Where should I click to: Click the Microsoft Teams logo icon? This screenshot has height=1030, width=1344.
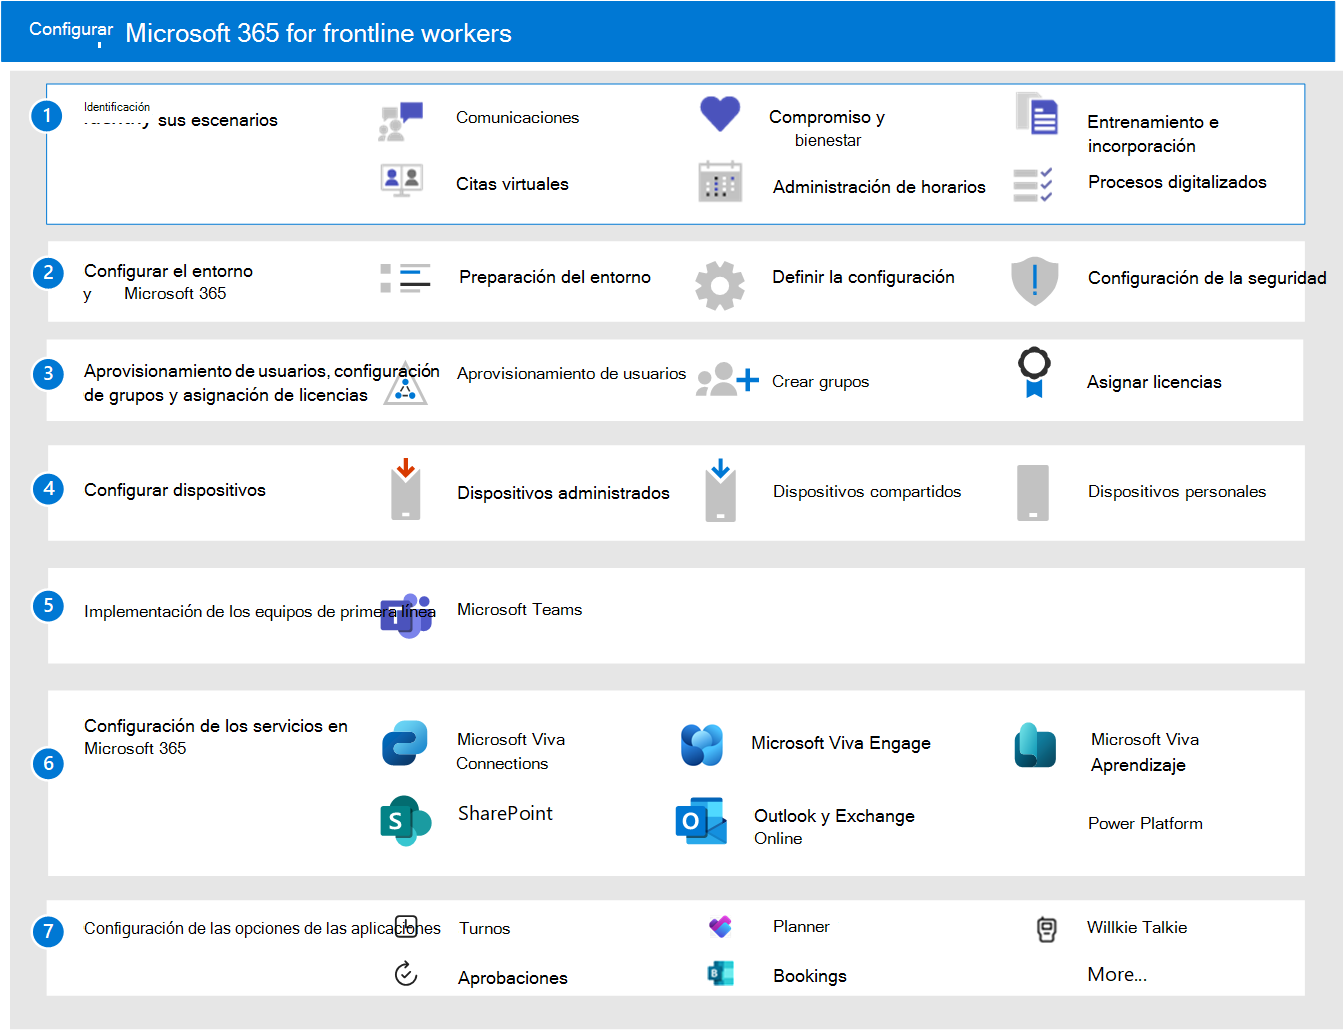coord(407,615)
